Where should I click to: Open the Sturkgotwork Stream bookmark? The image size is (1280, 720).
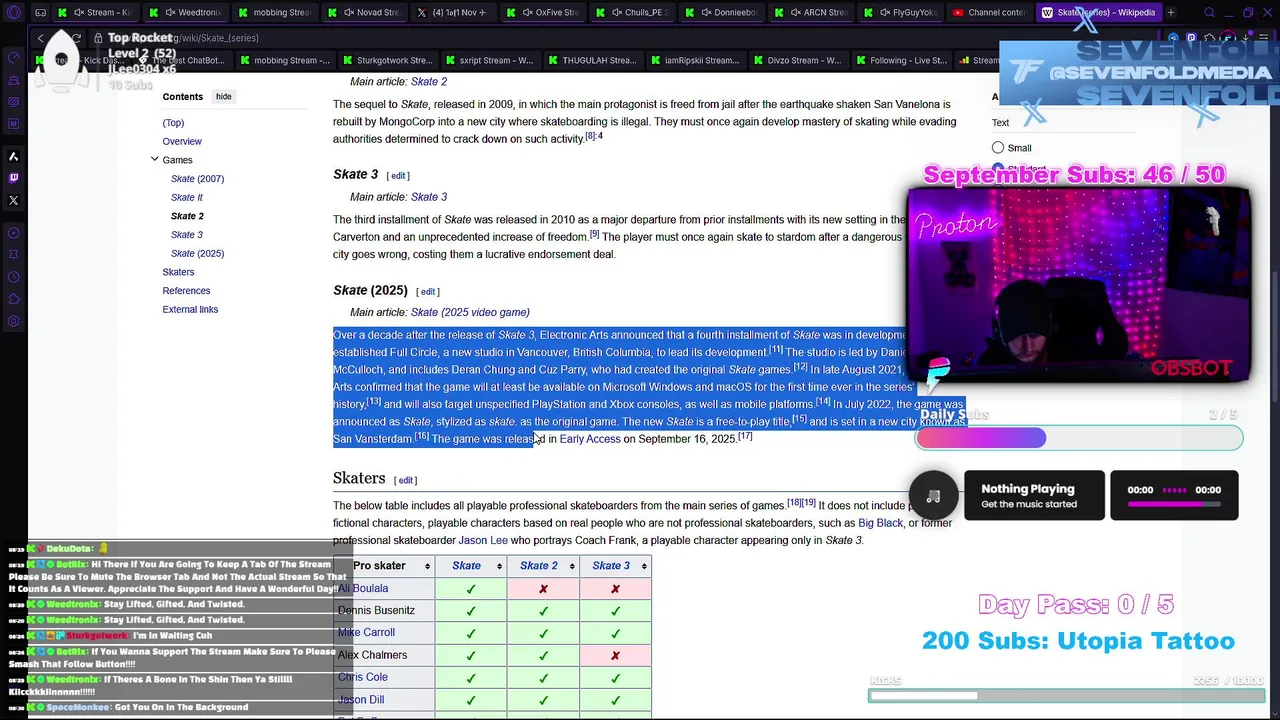(387, 60)
